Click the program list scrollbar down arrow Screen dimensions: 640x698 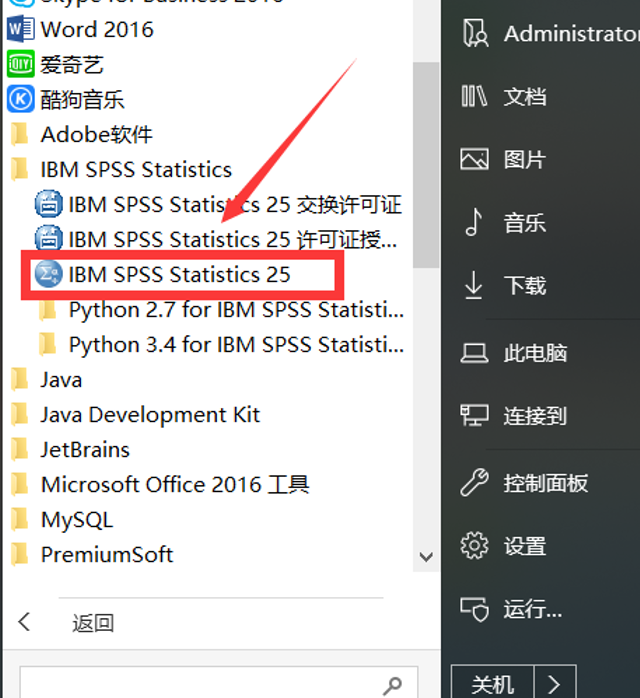(x=426, y=557)
